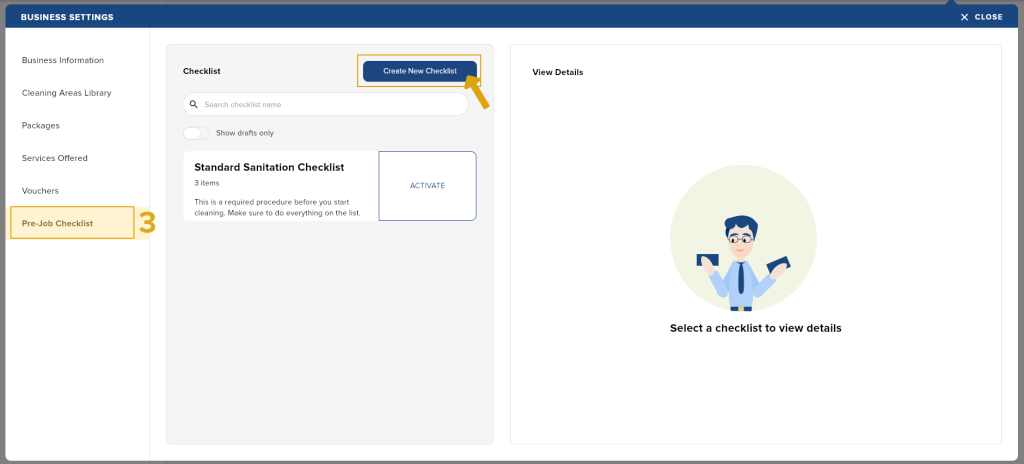
Task: Focus the Search checklist name field
Action: (326, 105)
